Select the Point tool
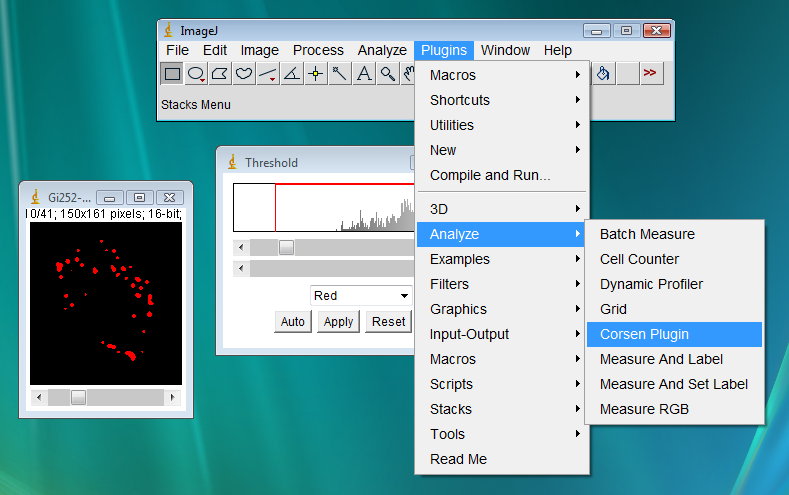 (x=315, y=74)
